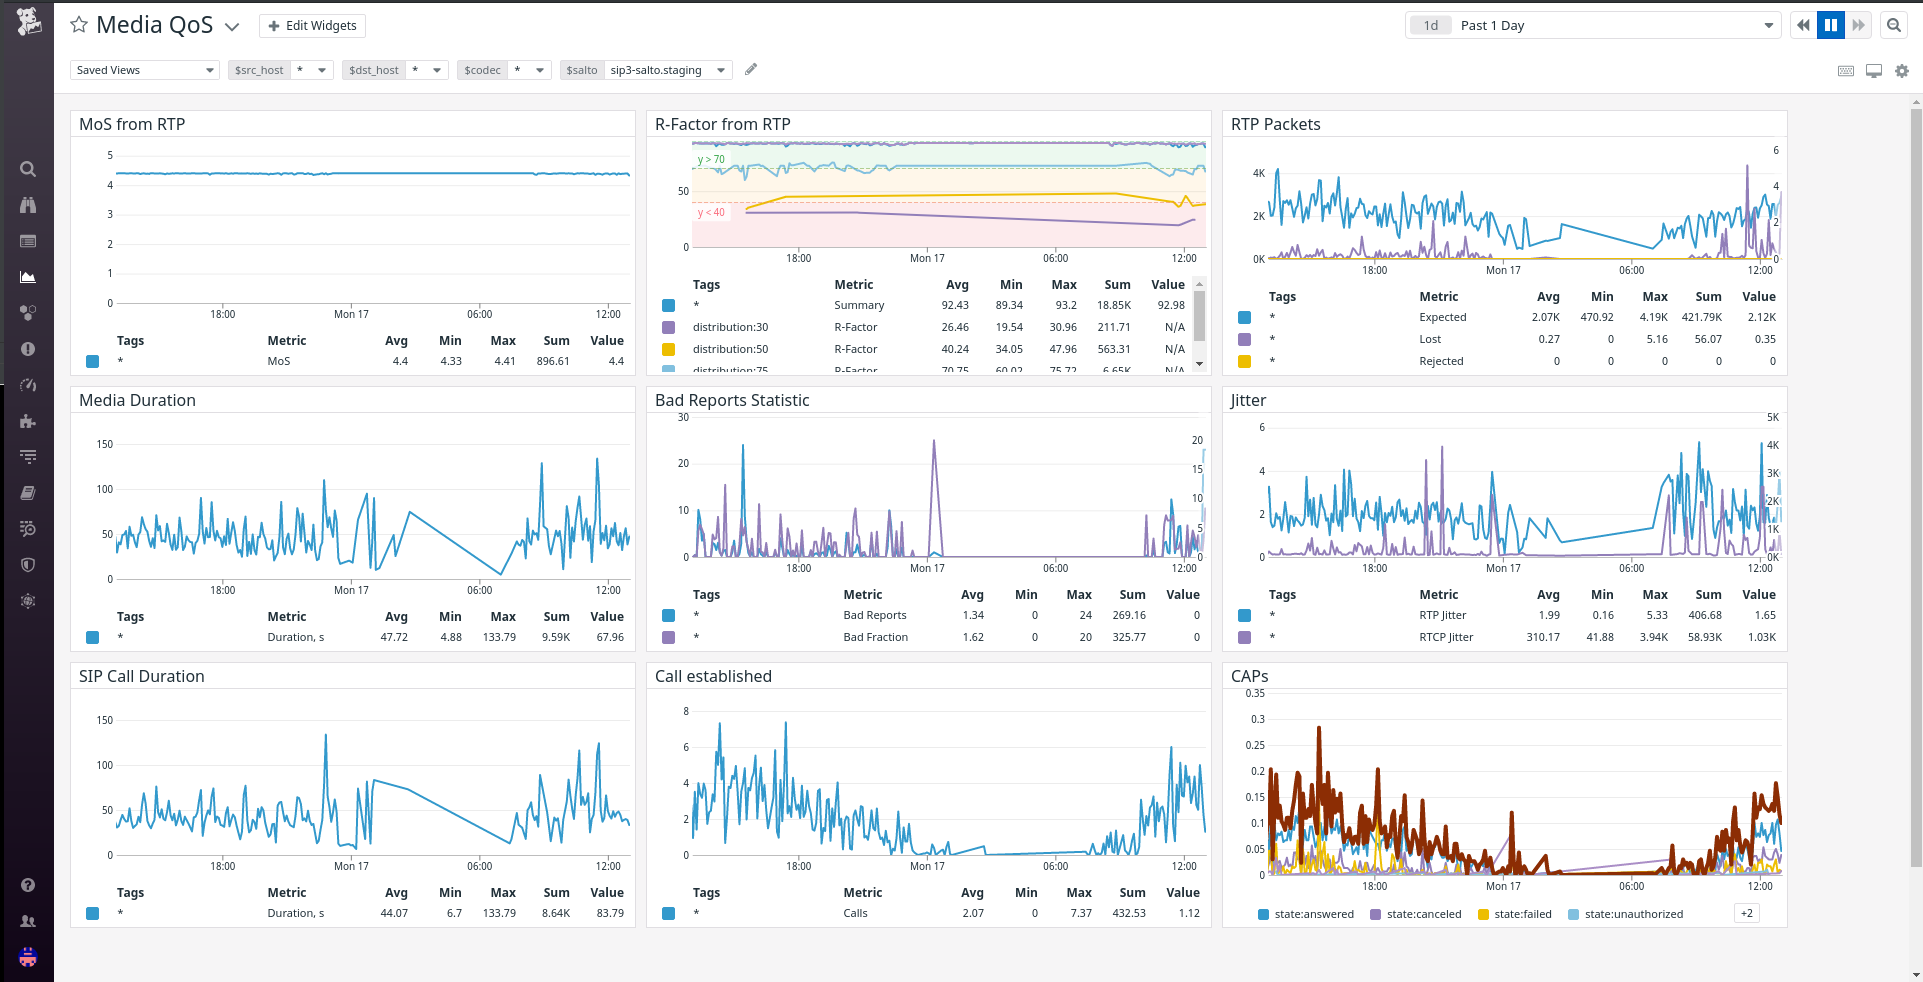Screen dimensions: 1923x982
Task: Pause live dashboard updates
Action: pos(1830,24)
